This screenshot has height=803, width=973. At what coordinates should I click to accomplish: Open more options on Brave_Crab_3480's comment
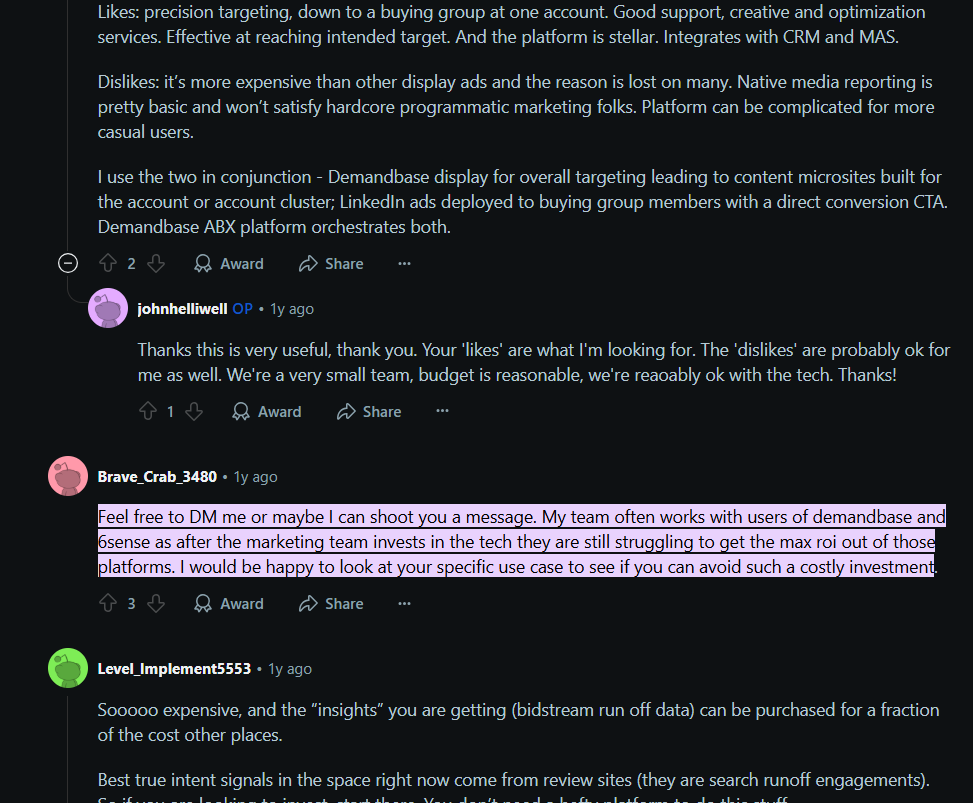404,604
